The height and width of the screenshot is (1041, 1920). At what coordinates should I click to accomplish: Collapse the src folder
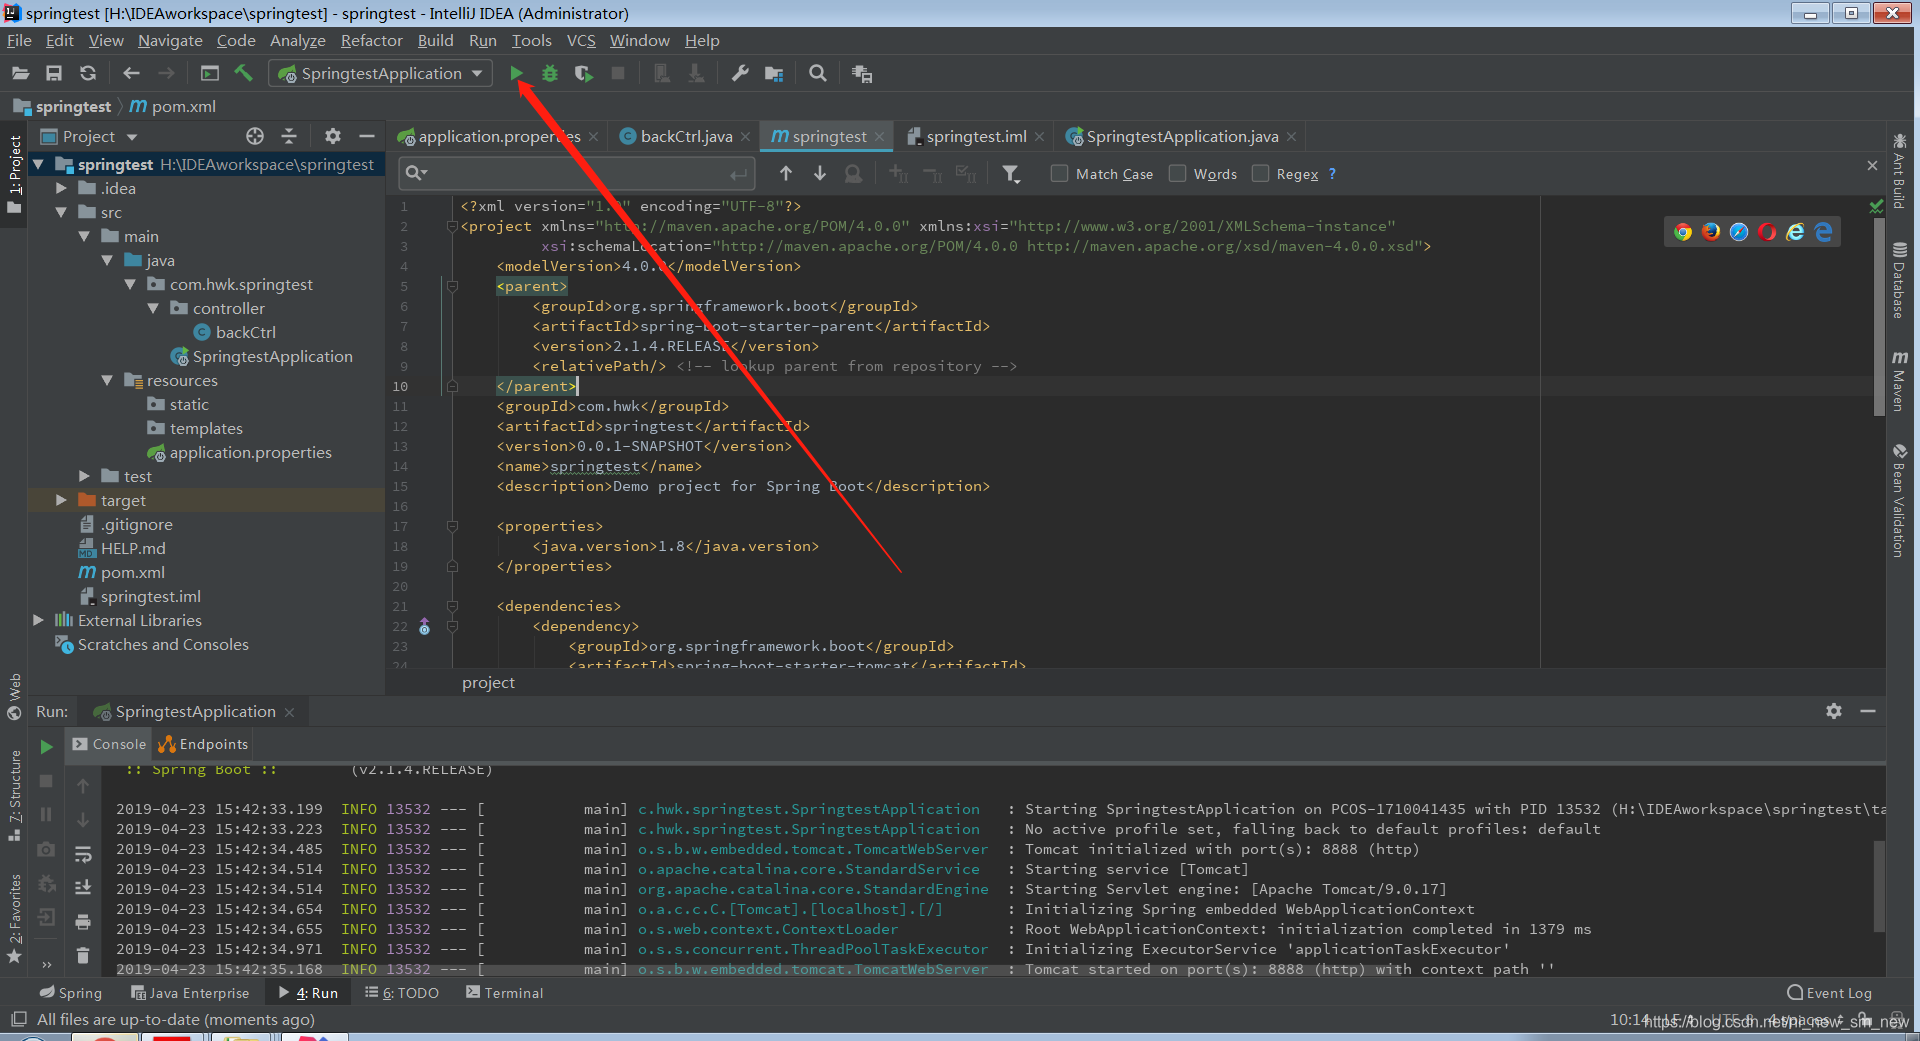61,212
